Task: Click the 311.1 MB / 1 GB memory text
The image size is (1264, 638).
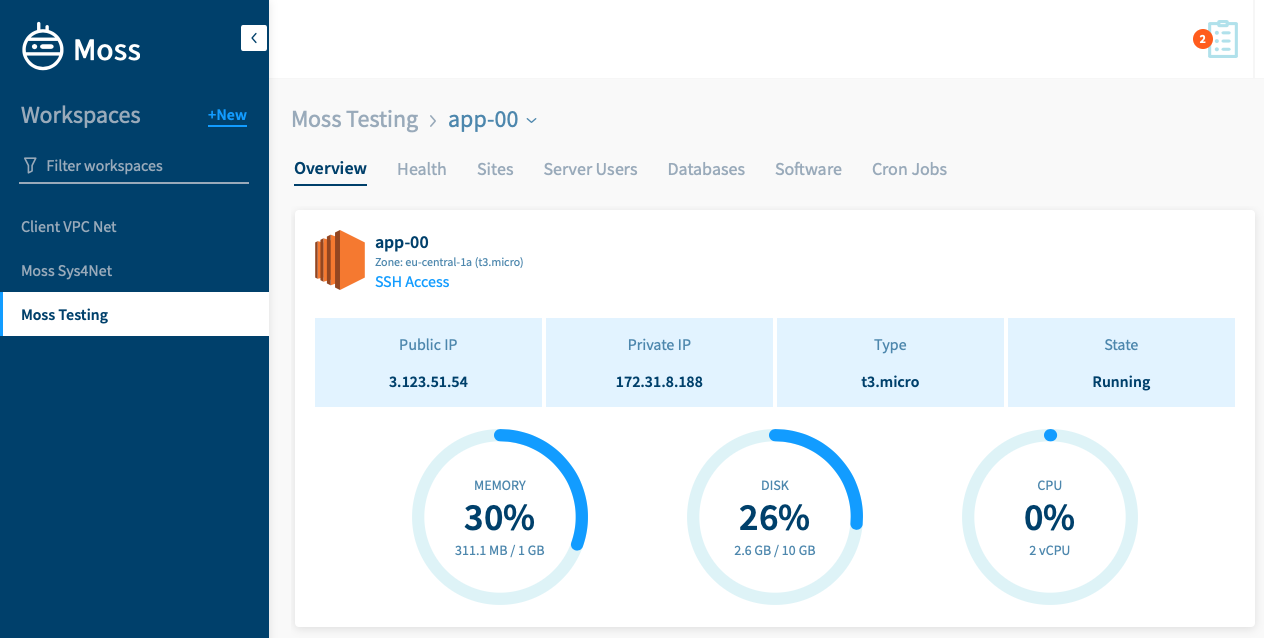Action: coord(499,550)
